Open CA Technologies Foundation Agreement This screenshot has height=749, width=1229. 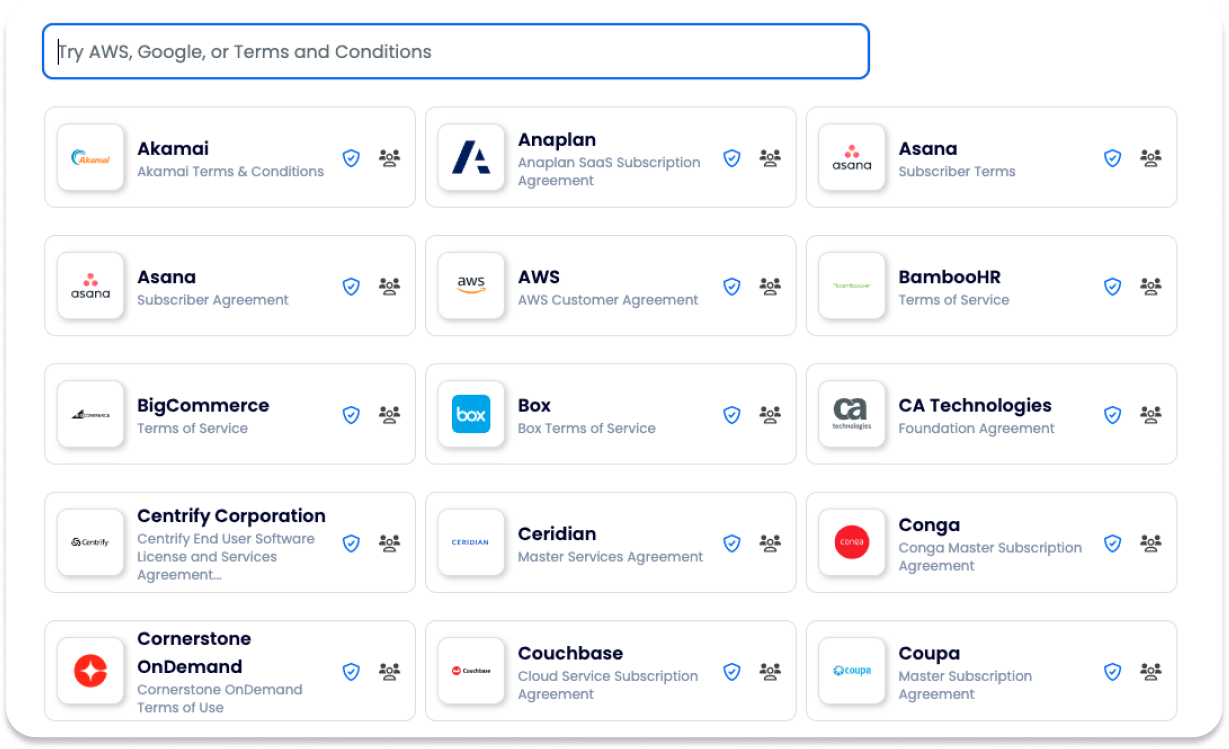[977, 428]
